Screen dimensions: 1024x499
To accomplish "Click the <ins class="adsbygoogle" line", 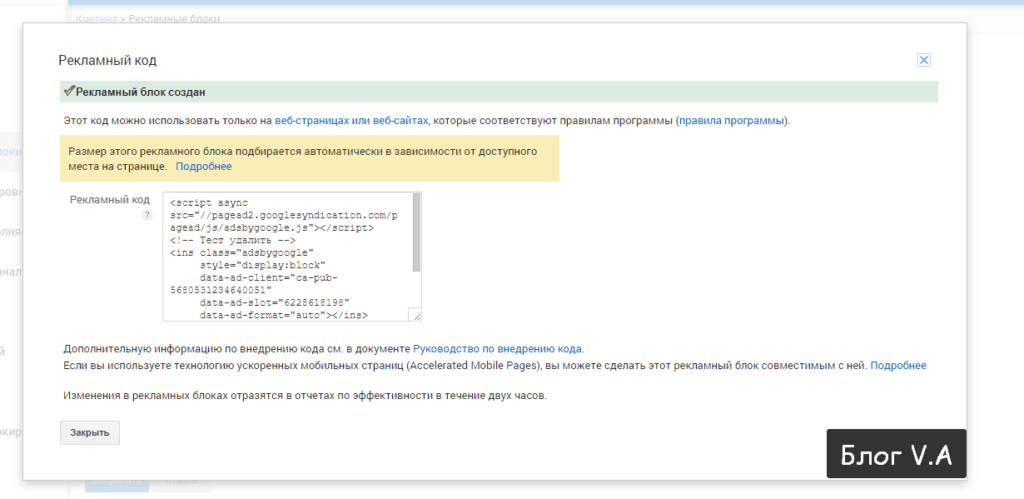I will (x=242, y=252).
